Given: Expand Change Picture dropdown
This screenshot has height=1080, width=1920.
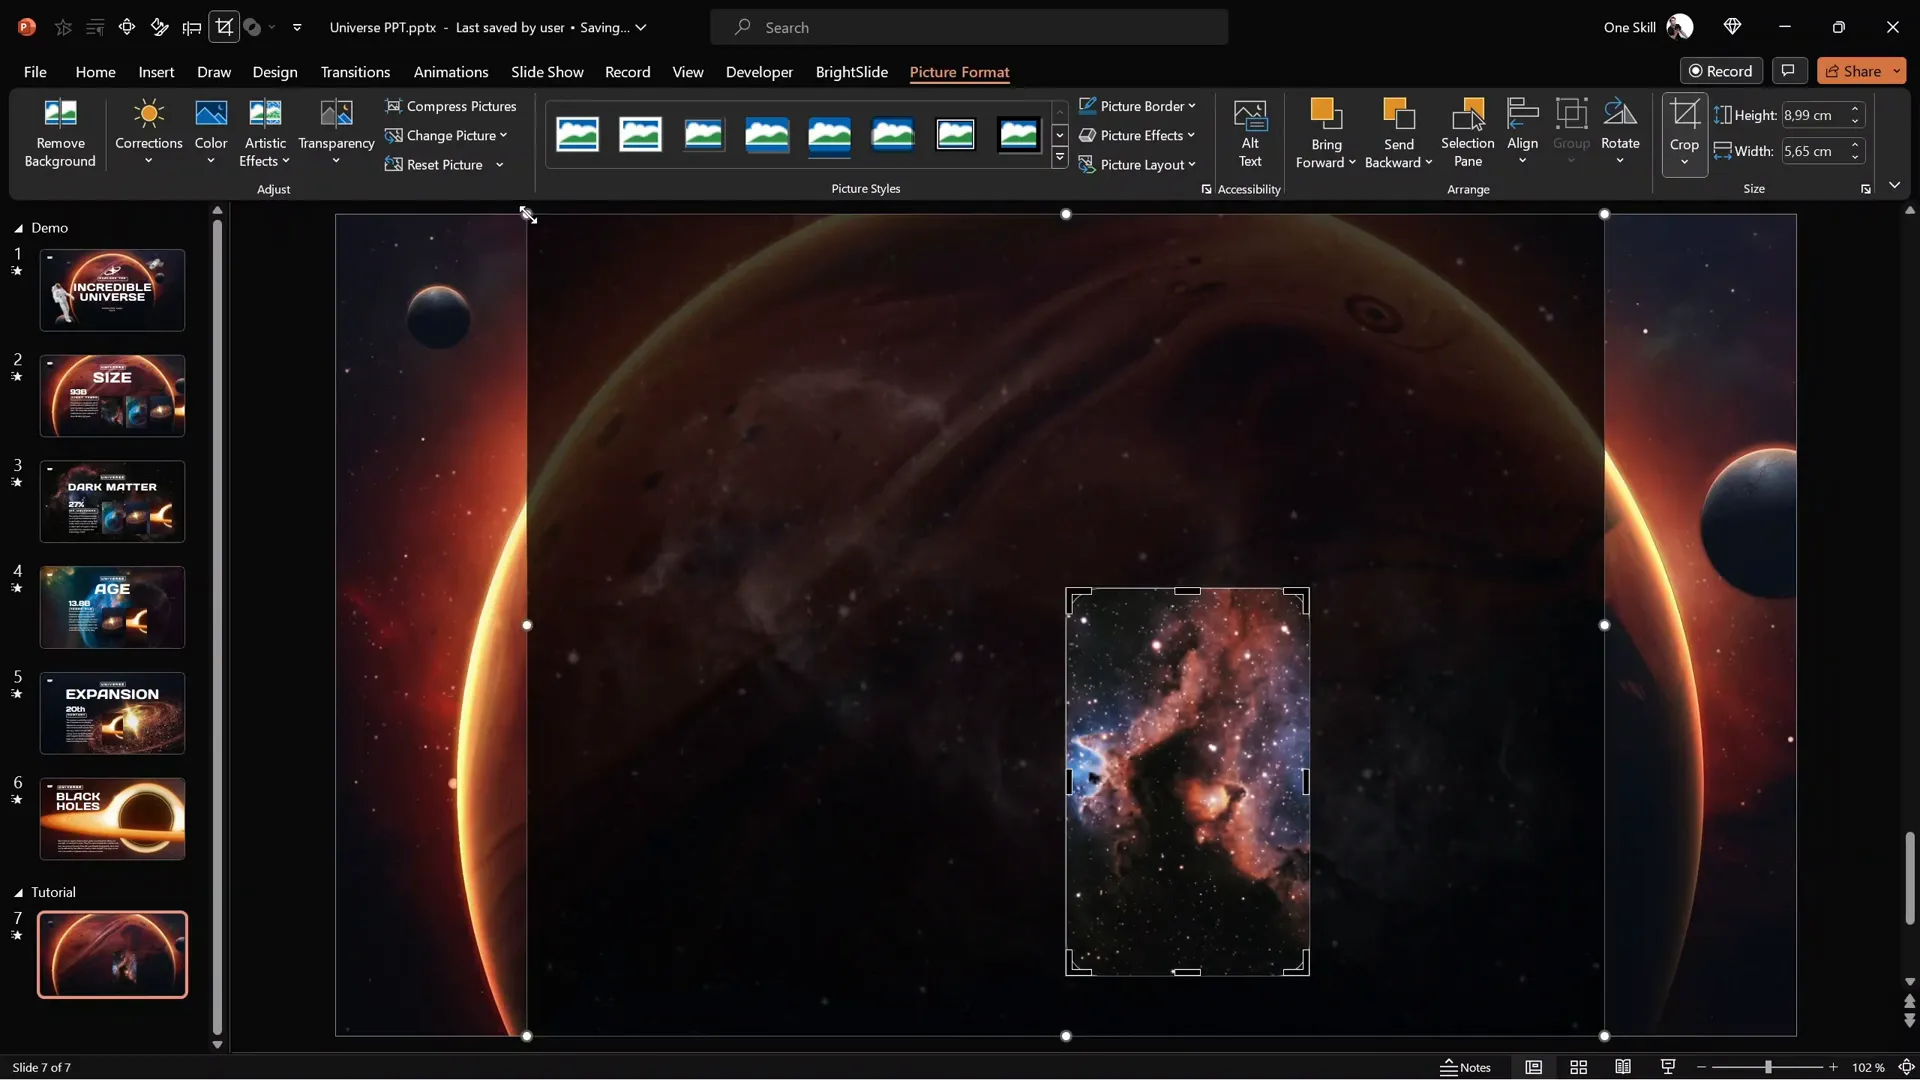Looking at the screenshot, I should click(x=503, y=135).
